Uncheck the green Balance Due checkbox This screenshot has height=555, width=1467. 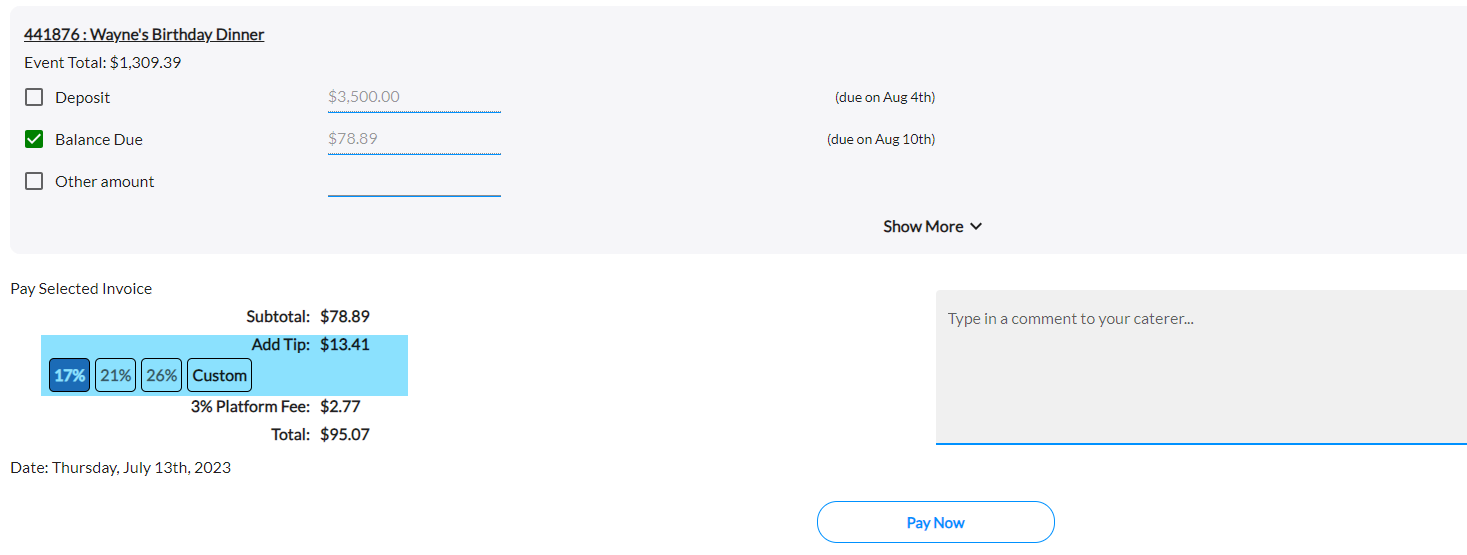(34, 139)
